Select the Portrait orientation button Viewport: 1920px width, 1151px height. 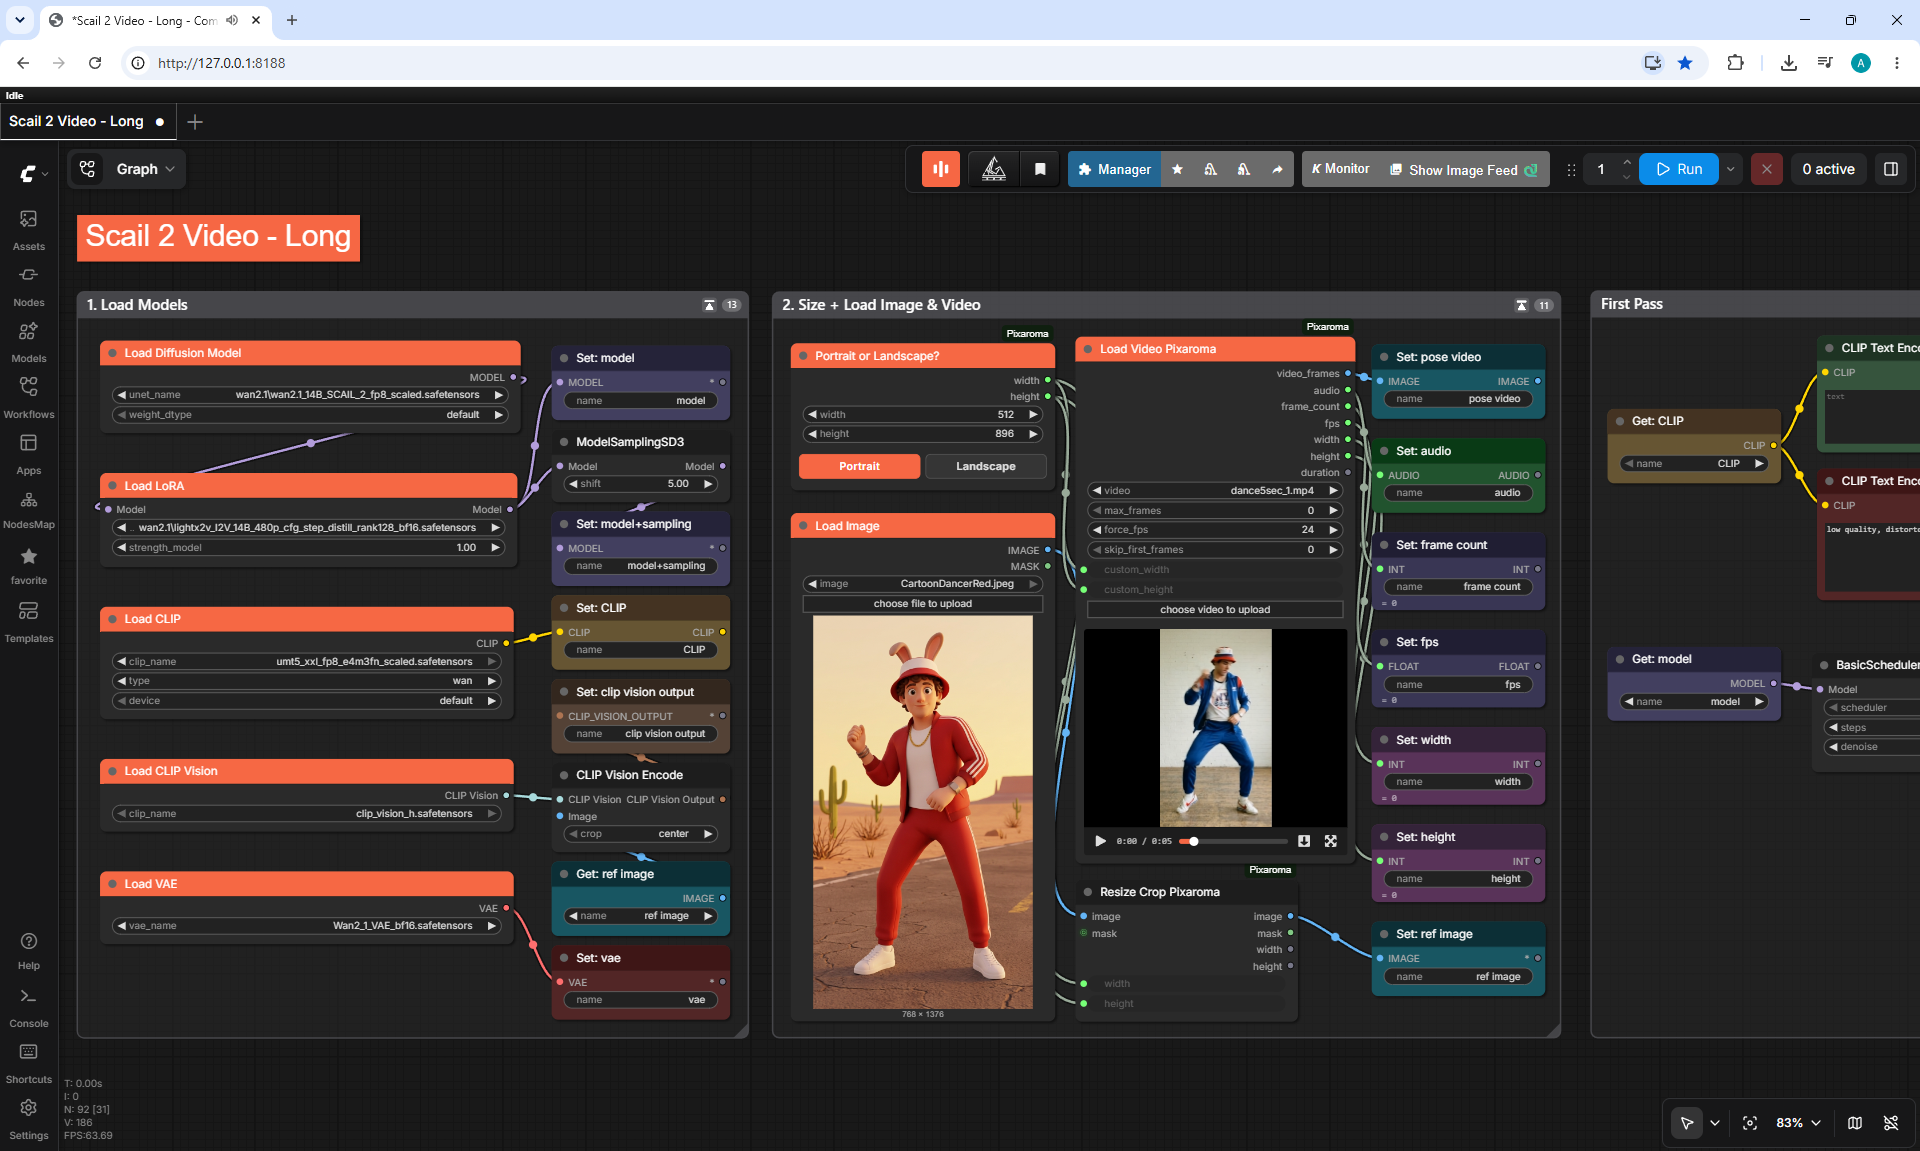pyautogui.click(x=859, y=466)
